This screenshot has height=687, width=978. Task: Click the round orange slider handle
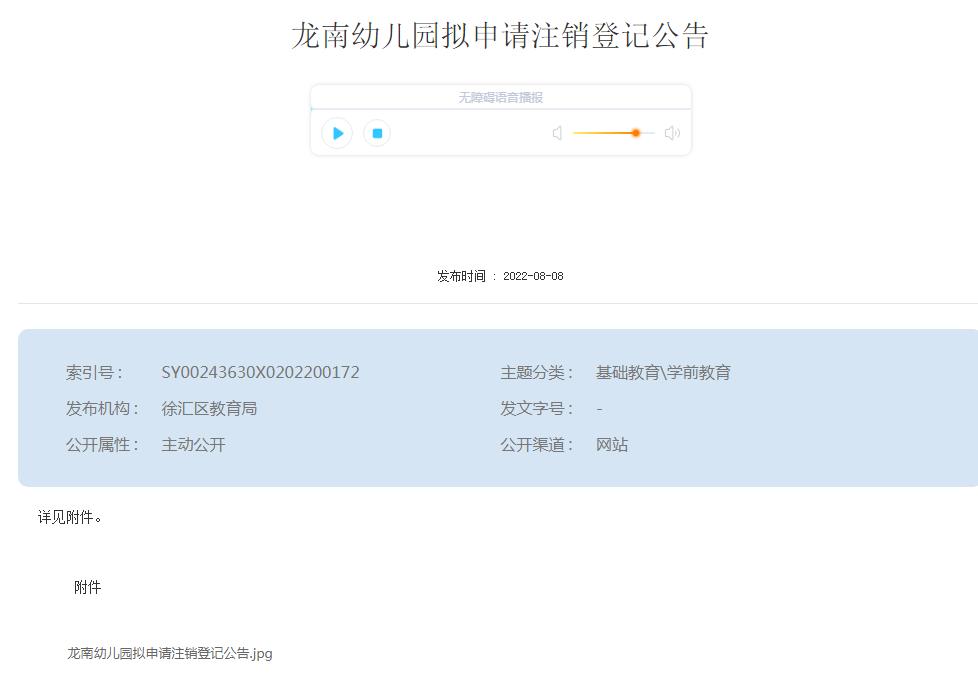coord(637,132)
